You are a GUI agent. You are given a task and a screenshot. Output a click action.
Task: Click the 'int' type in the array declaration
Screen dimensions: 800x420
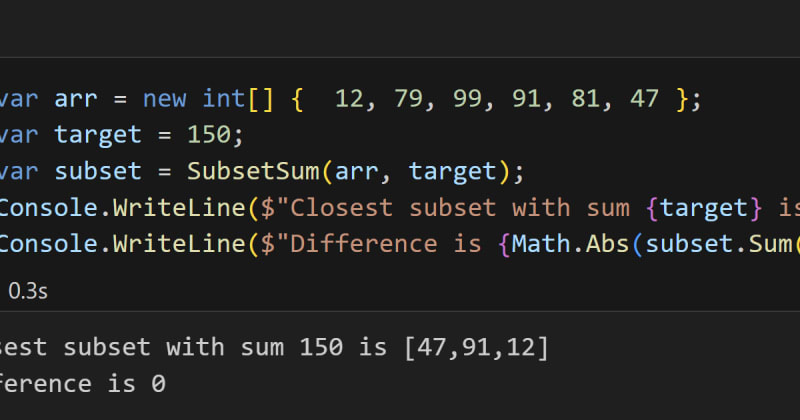223,98
